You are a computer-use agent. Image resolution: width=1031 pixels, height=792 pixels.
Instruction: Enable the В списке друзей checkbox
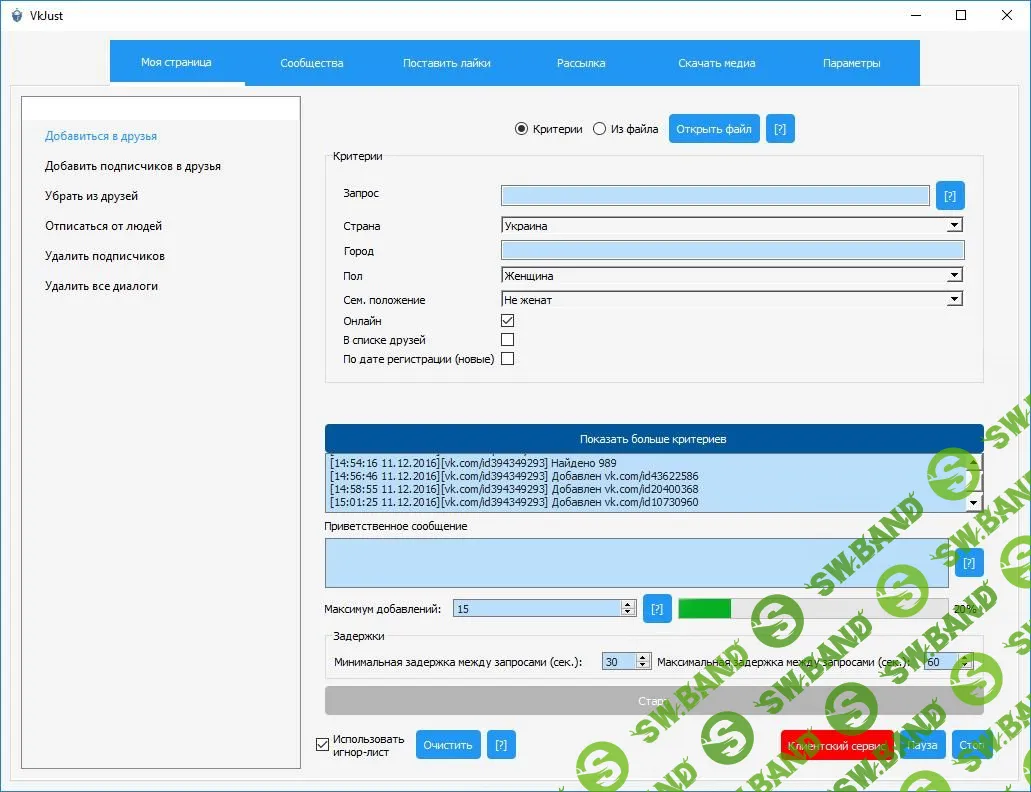(507, 339)
